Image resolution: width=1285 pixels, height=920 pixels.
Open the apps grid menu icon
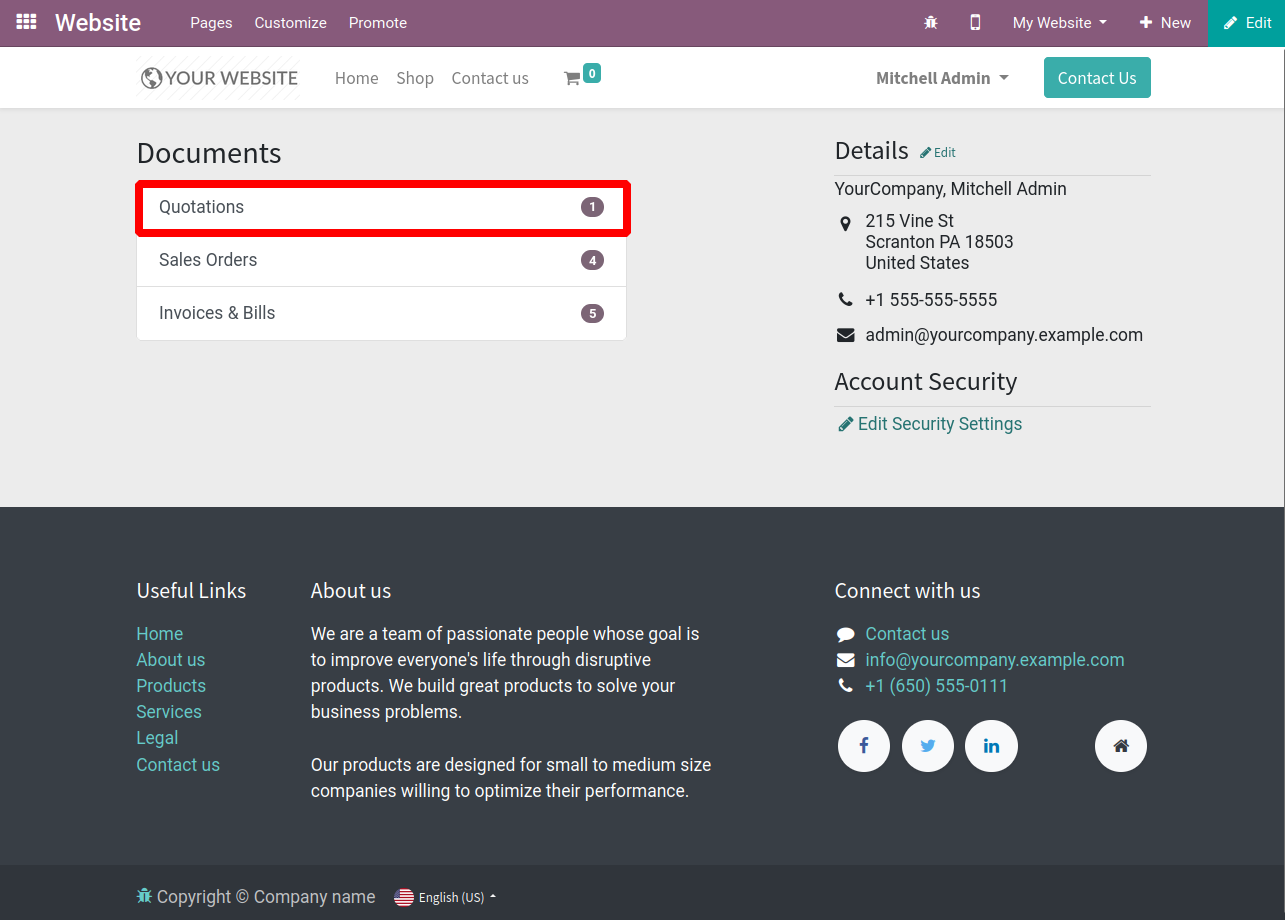click(26, 22)
